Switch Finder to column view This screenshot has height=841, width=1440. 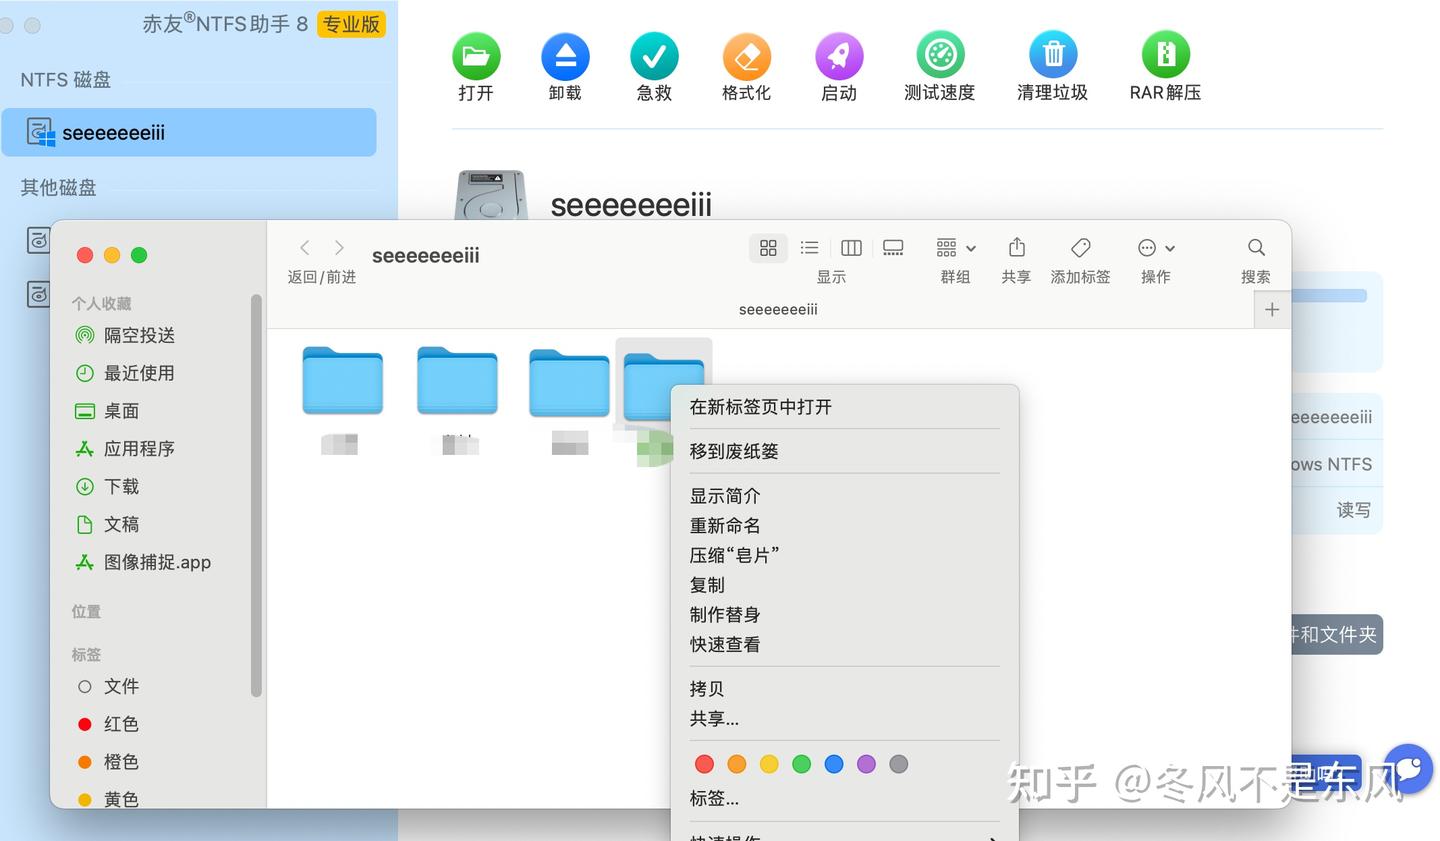(852, 248)
